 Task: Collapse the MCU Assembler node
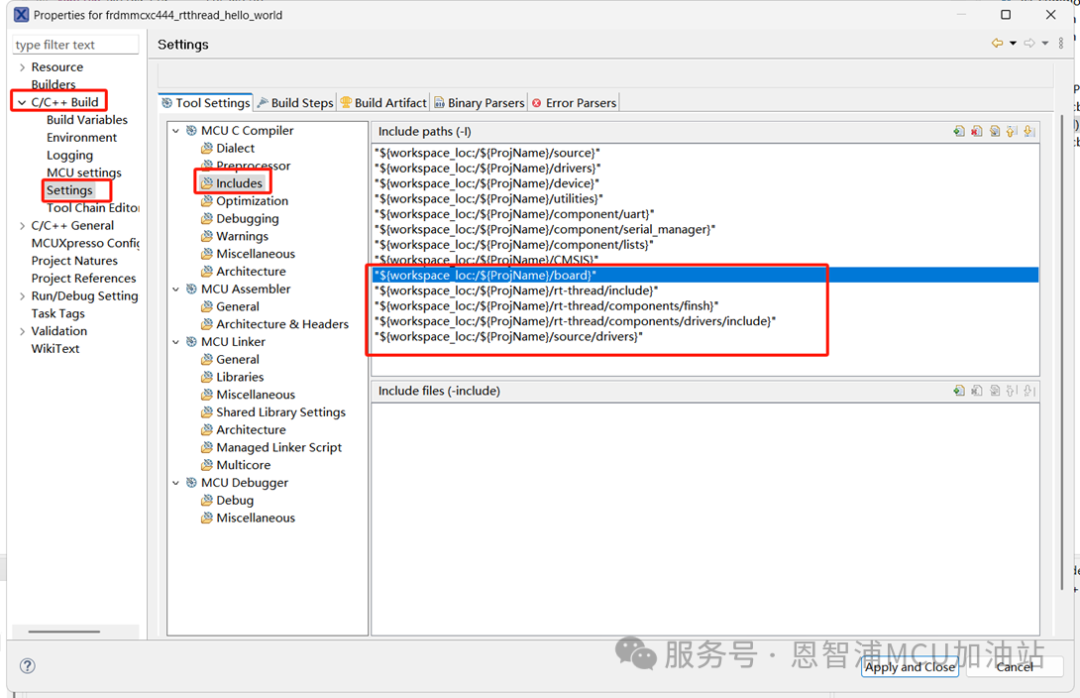tap(176, 289)
